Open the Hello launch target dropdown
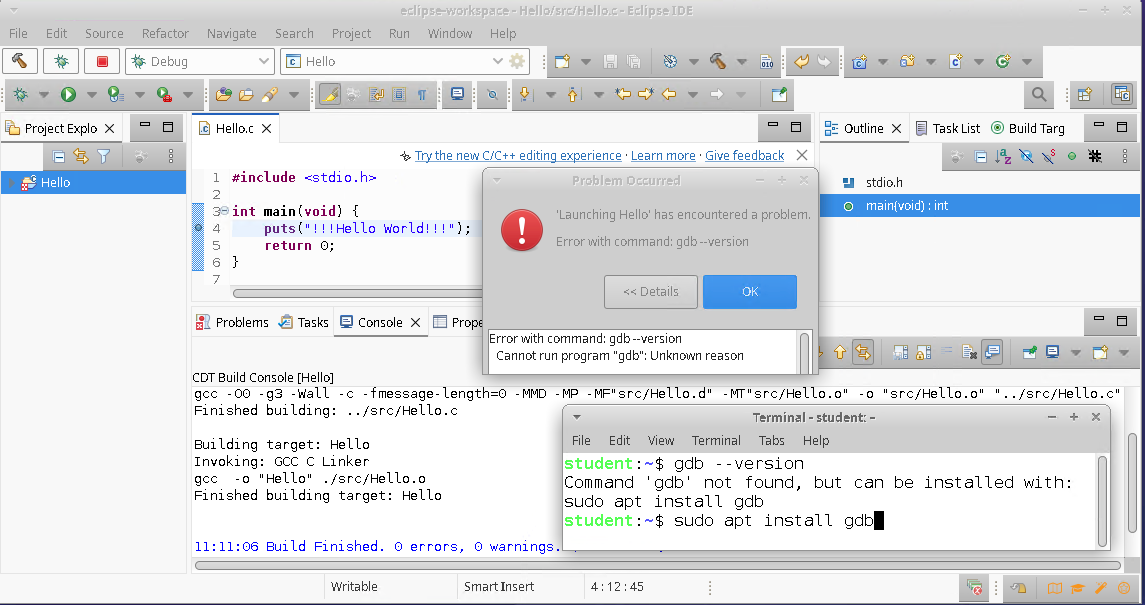Screen dimensions: 1145x605 (495, 61)
